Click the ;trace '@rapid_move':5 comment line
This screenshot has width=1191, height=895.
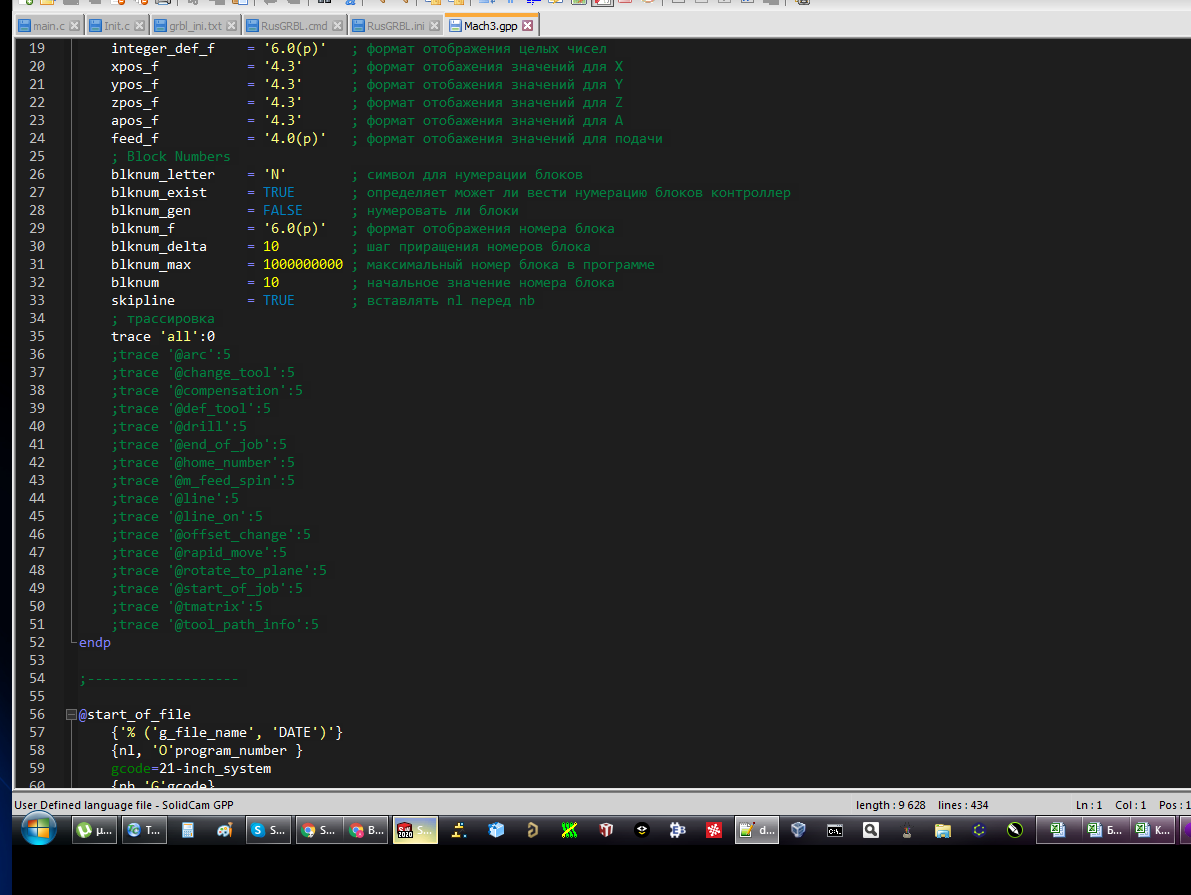(x=199, y=552)
